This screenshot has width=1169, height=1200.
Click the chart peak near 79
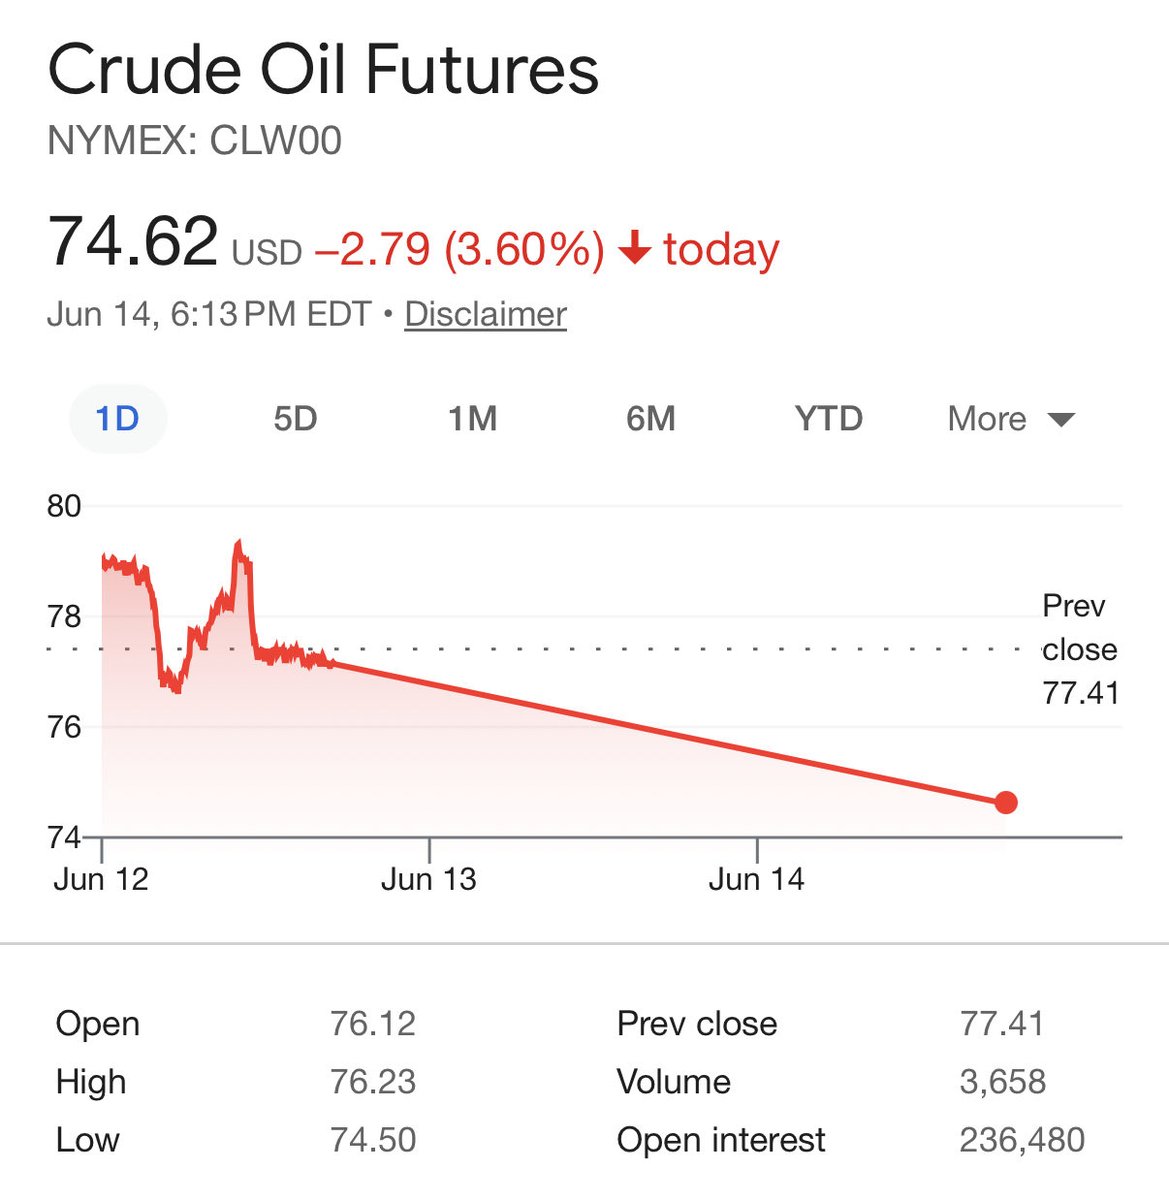tap(238, 544)
